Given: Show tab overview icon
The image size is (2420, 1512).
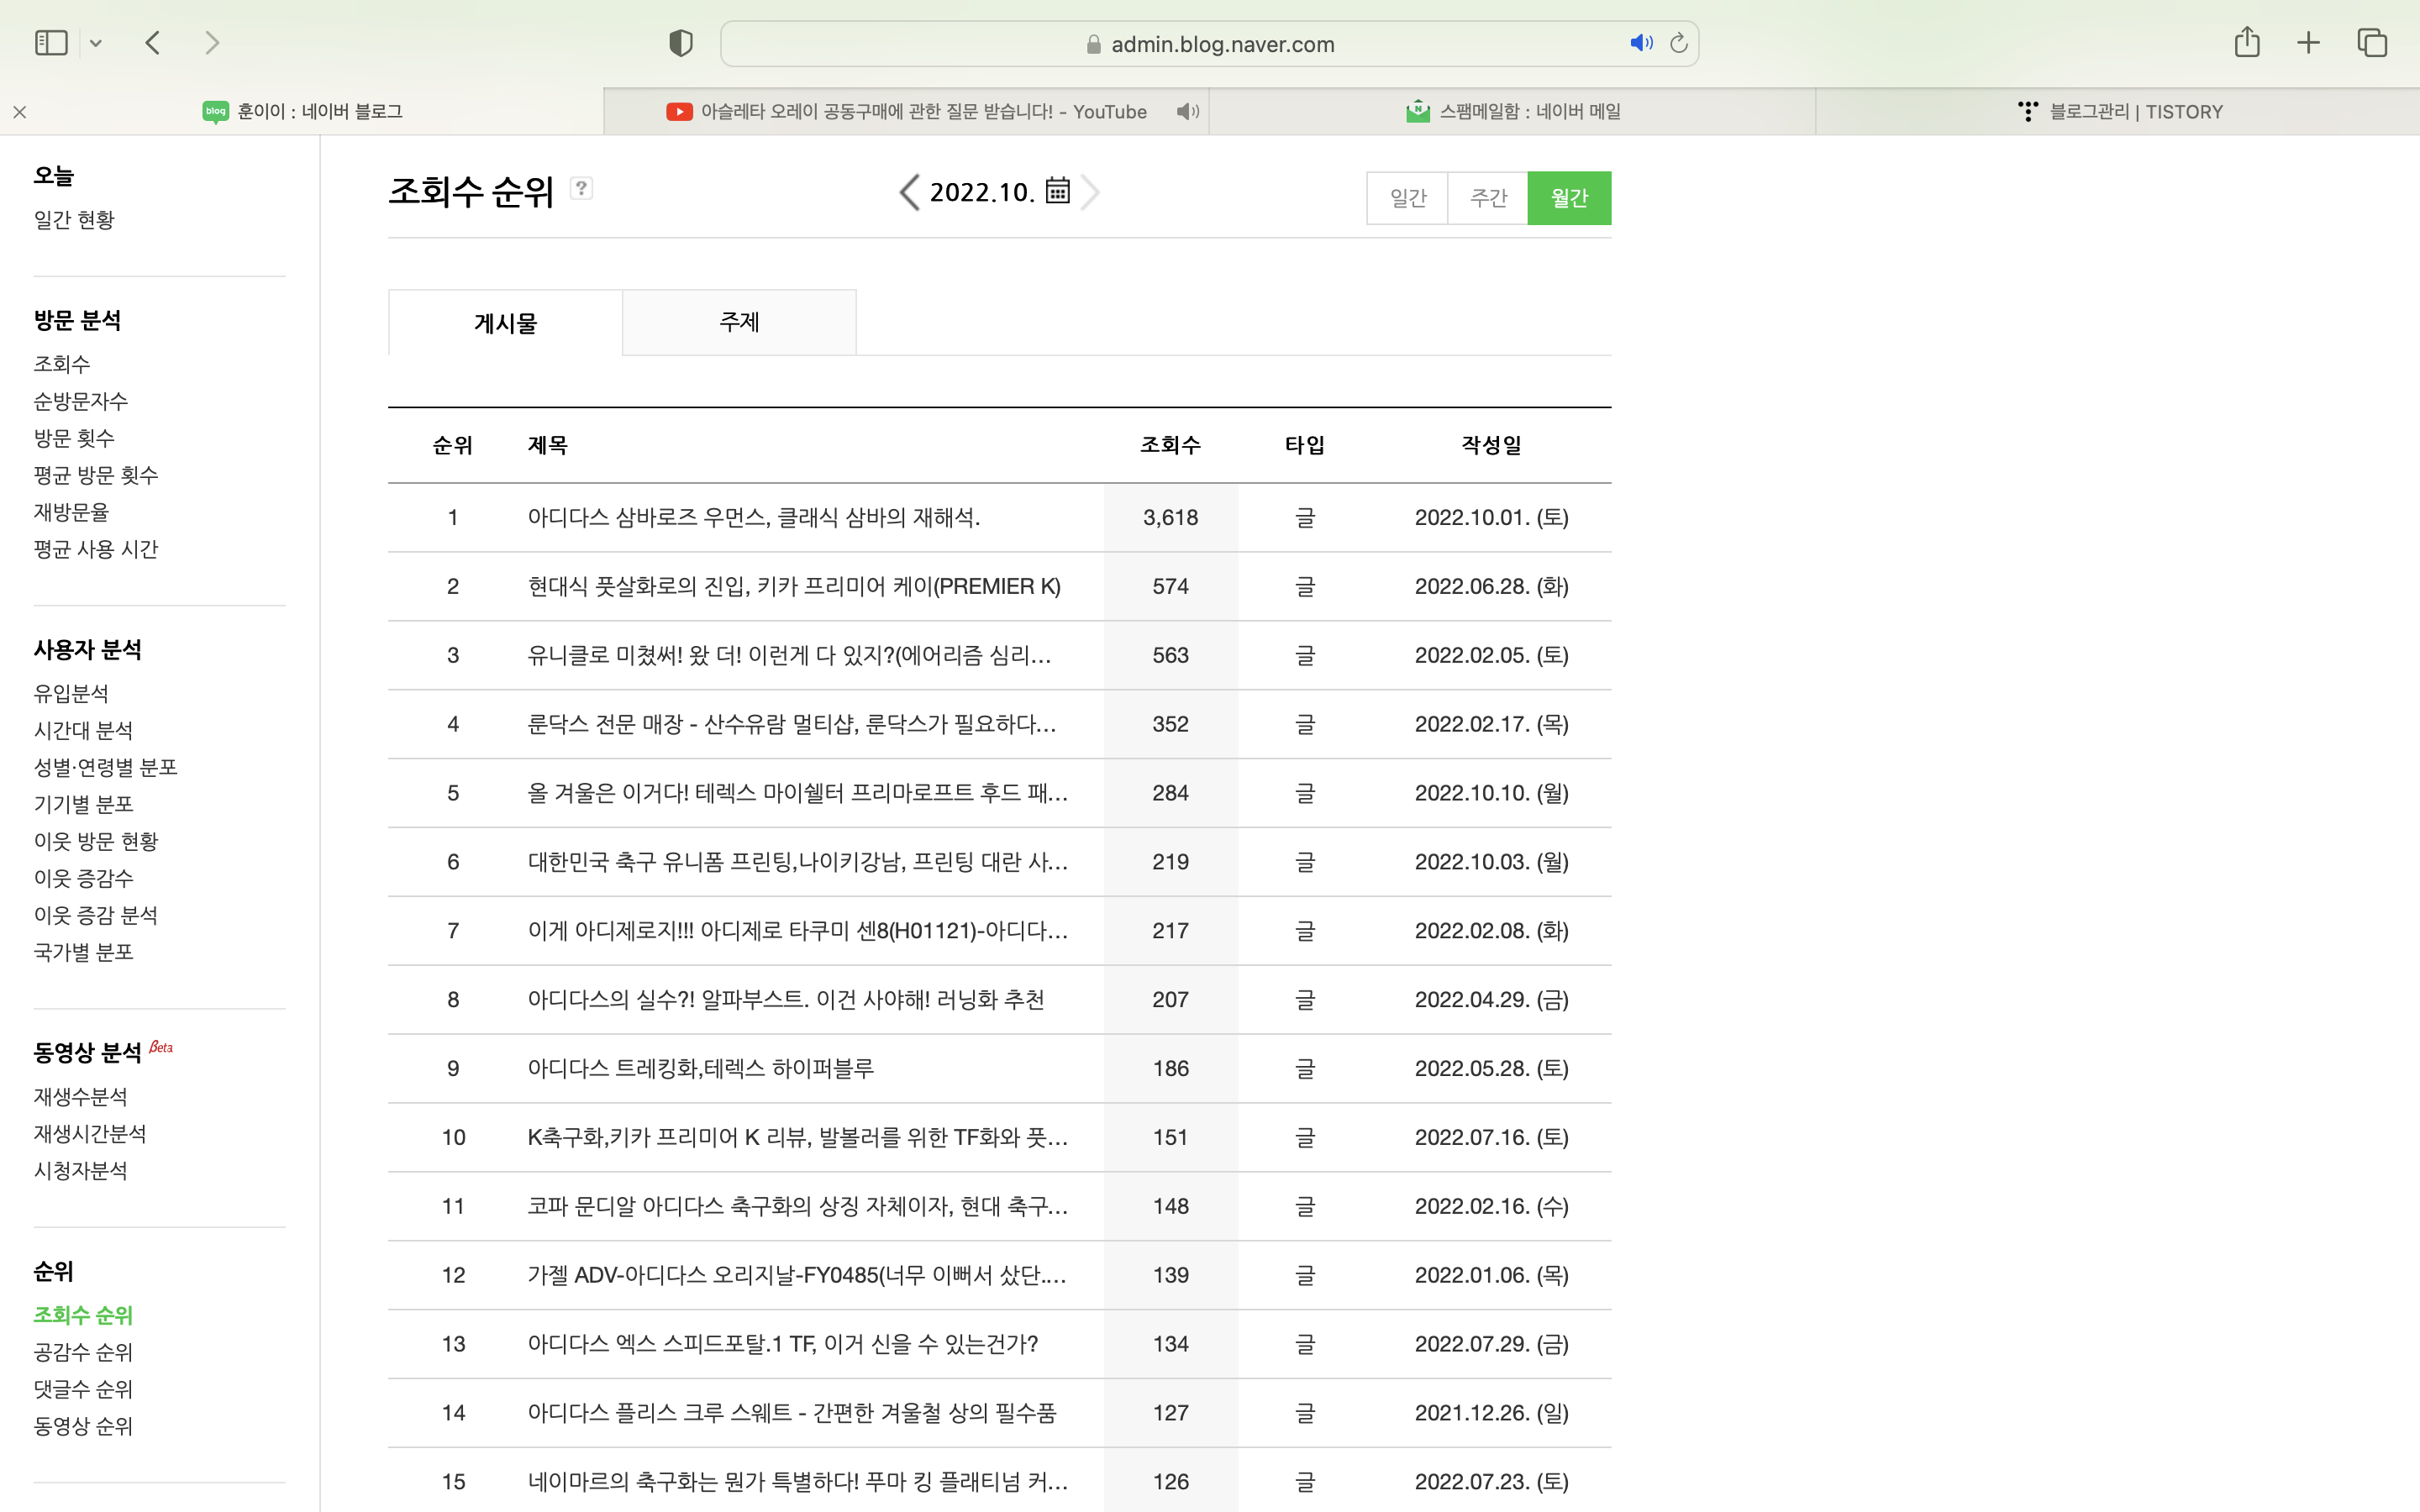Looking at the screenshot, I should [2372, 42].
